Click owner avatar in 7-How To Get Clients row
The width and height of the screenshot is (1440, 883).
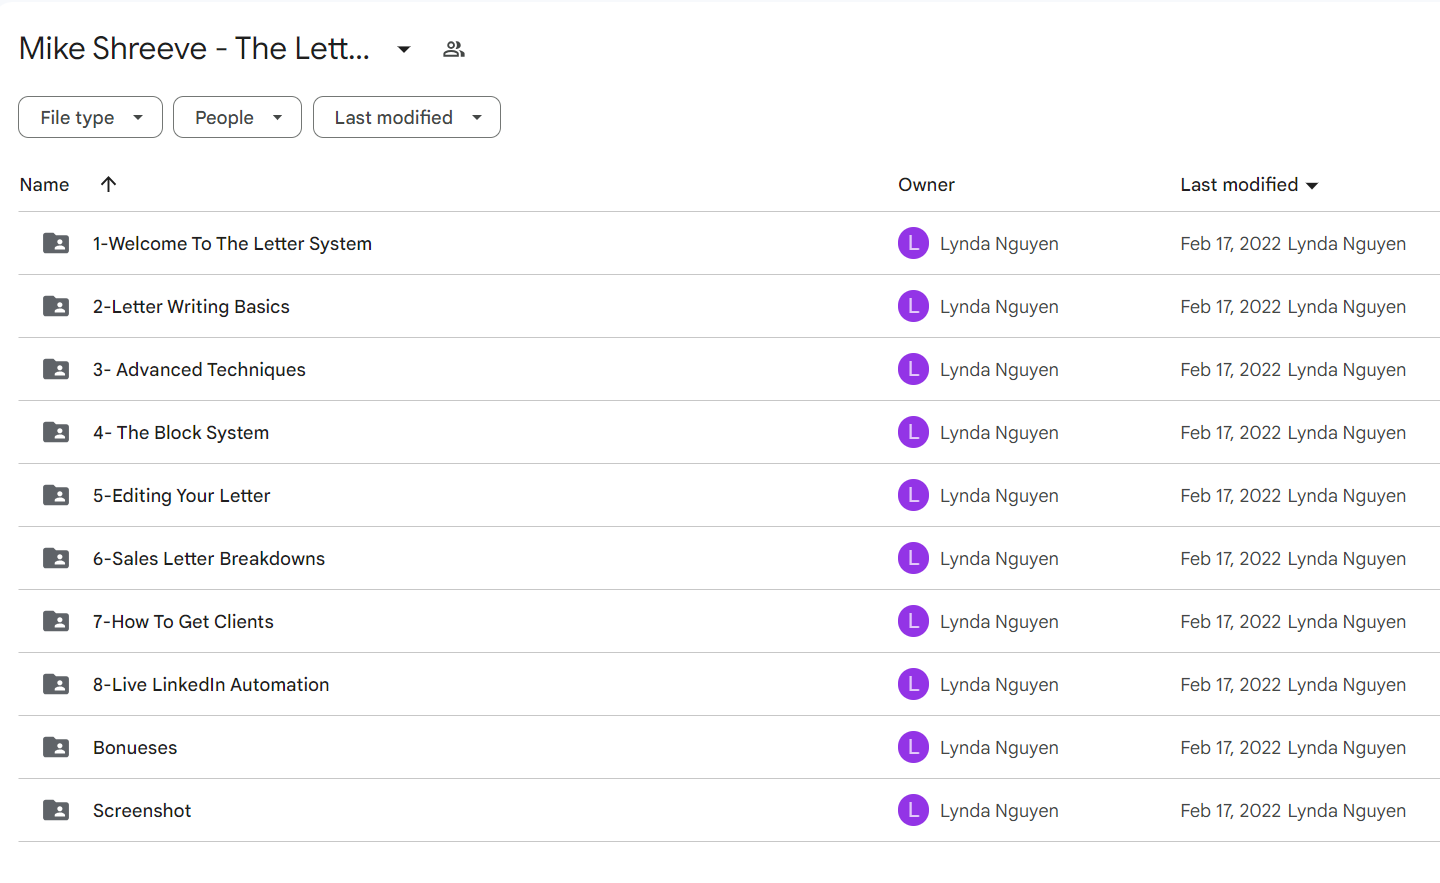[x=913, y=621]
